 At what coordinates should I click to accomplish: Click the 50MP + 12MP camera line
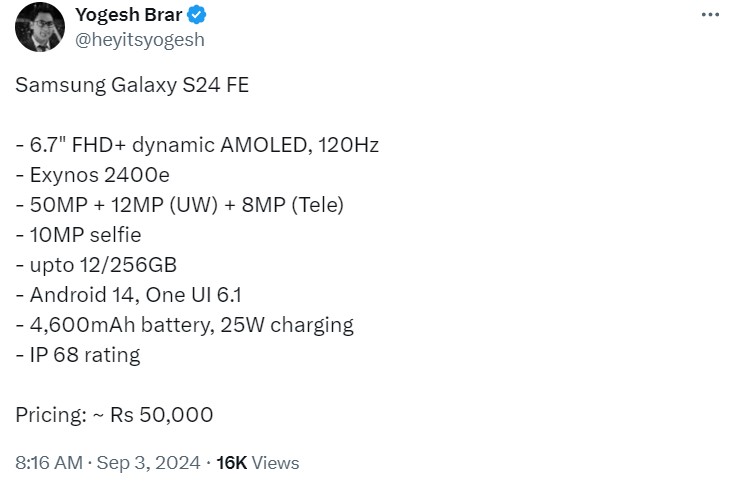180,206
